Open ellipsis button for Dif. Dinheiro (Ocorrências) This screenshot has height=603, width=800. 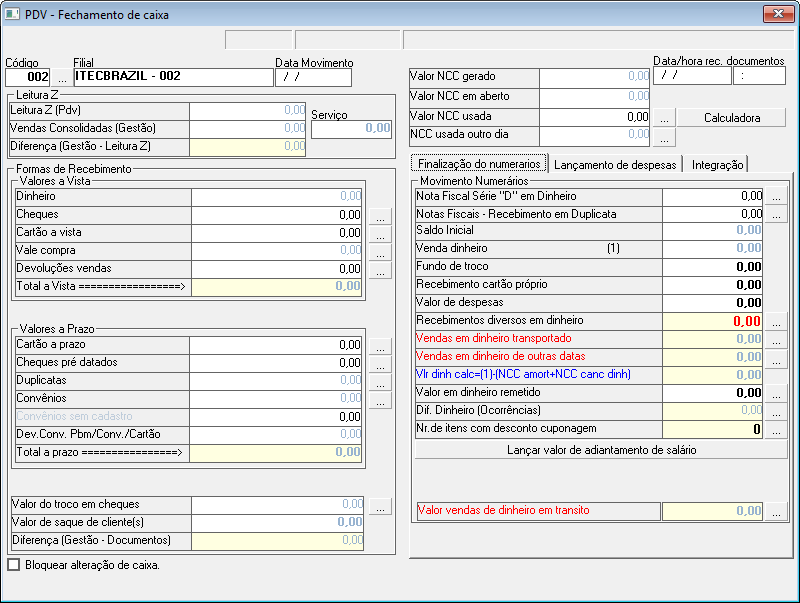click(x=776, y=411)
